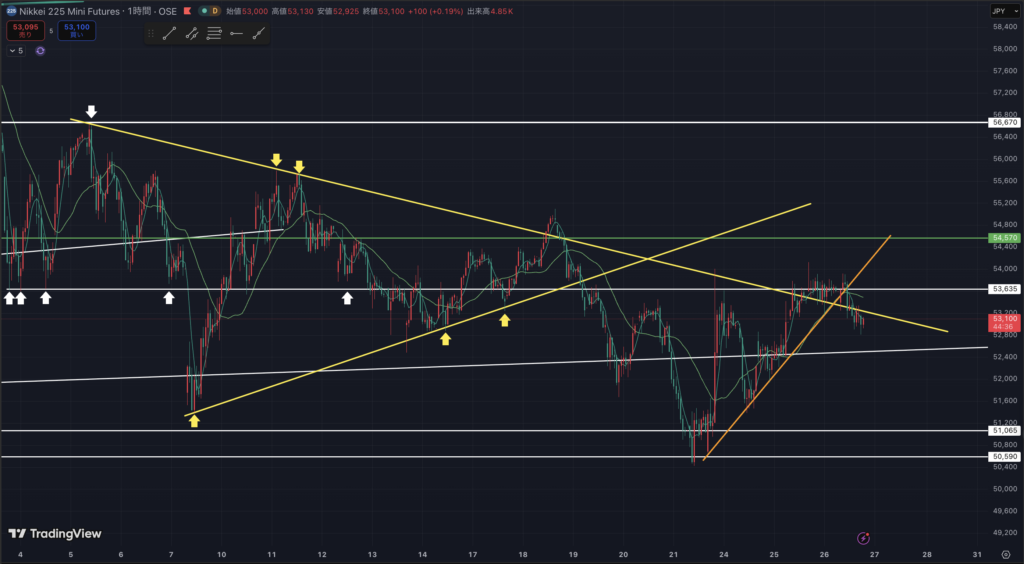The image size is (1024, 564).
Task: Click the 56,670 horizontal line price label
Action: point(1003,122)
